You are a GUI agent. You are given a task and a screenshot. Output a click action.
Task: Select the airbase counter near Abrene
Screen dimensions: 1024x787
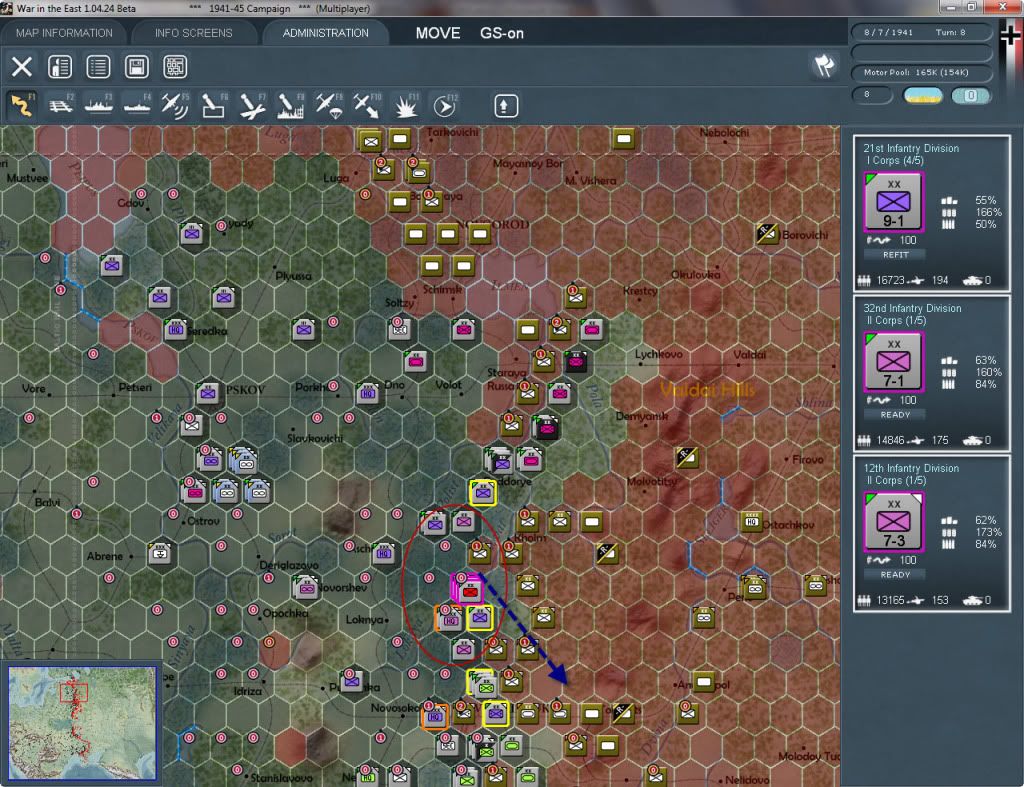[160, 553]
